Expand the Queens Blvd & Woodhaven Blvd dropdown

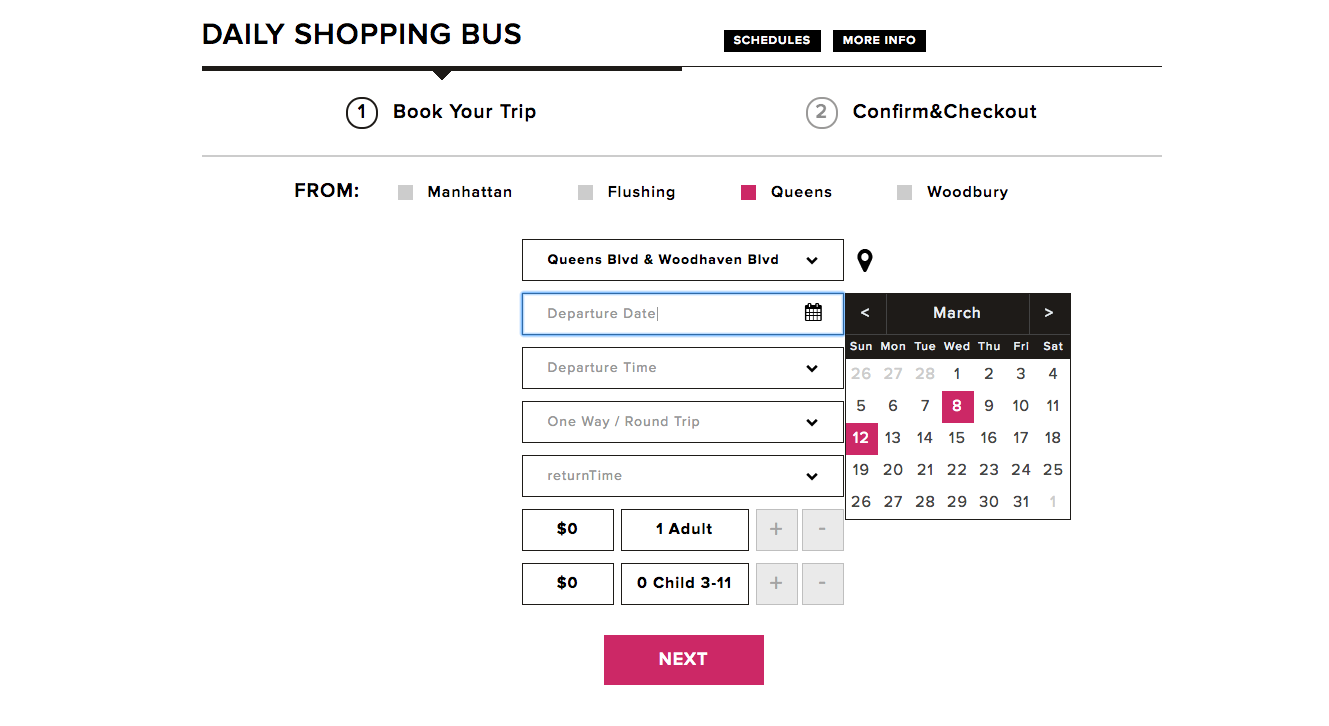(x=683, y=260)
